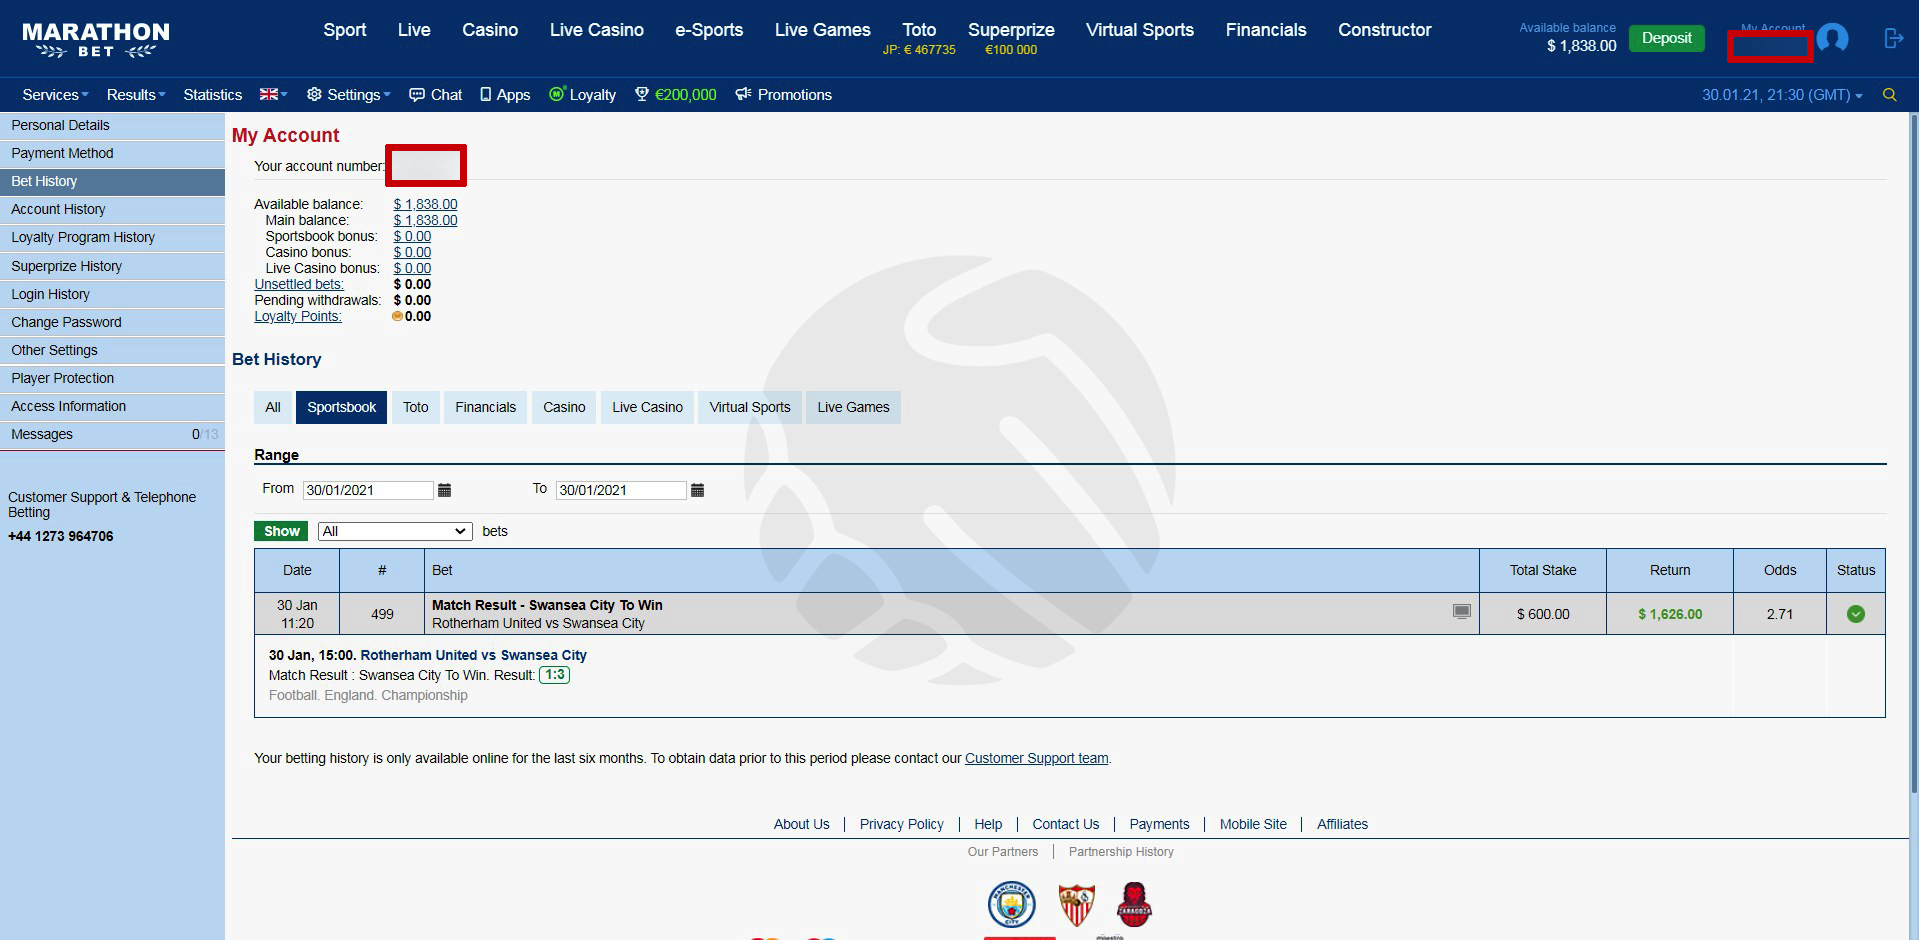Expand the Services dropdown
The width and height of the screenshot is (1919, 940).
pos(55,95)
